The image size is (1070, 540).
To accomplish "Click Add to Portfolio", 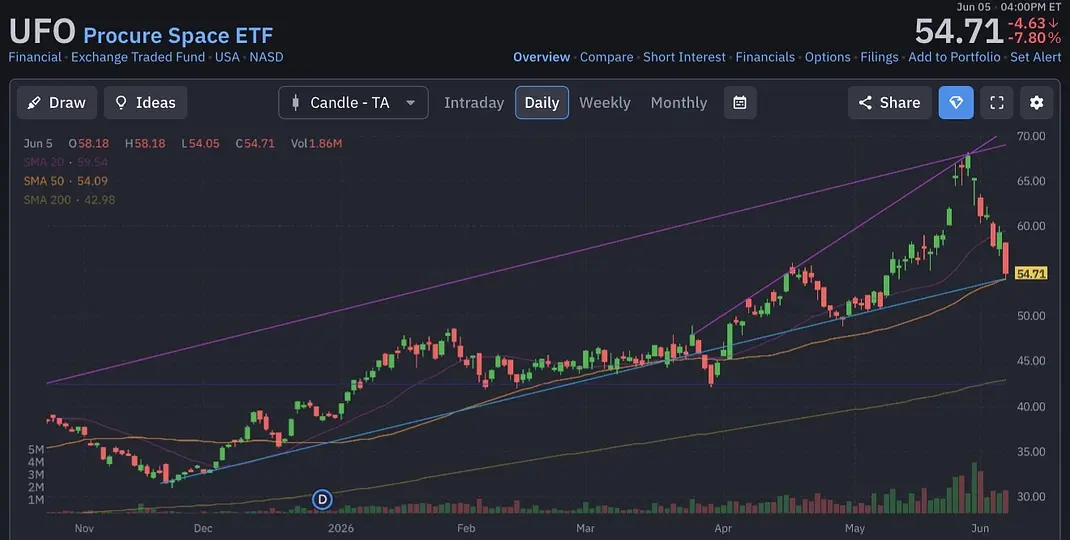I will click(x=954, y=57).
